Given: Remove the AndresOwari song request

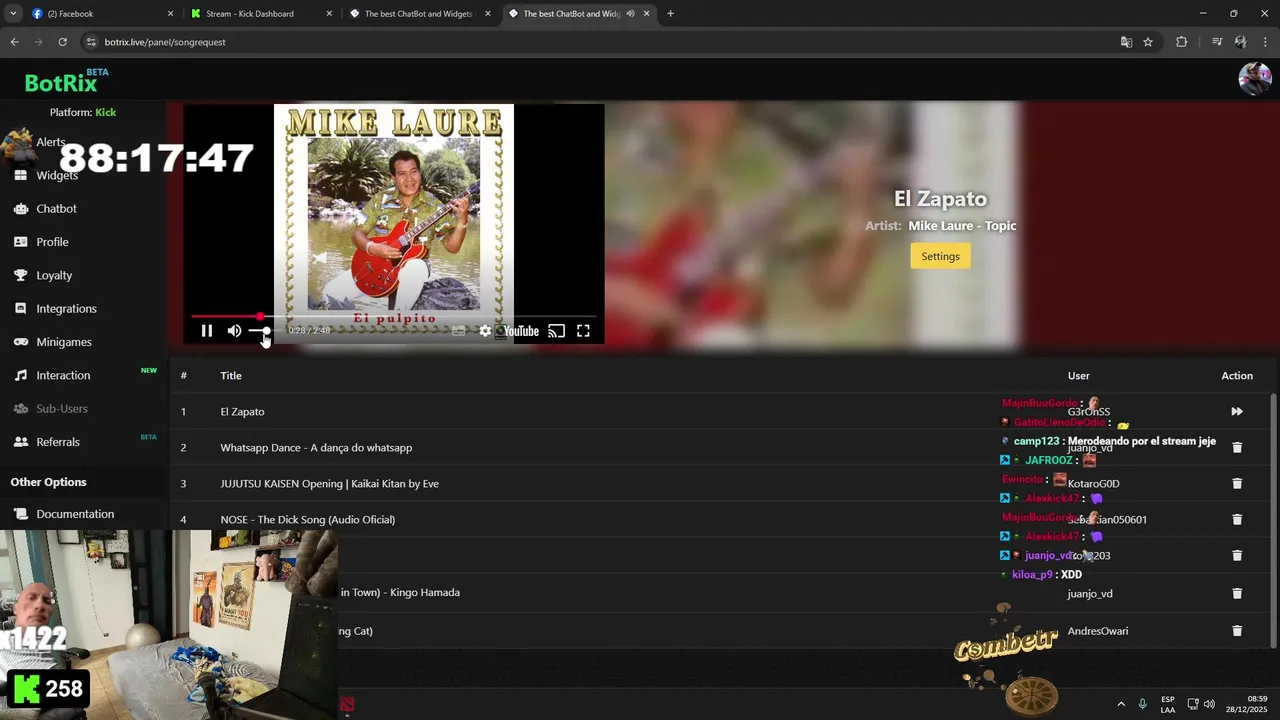Looking at the screenshot, I should [x=1237, y=631].
